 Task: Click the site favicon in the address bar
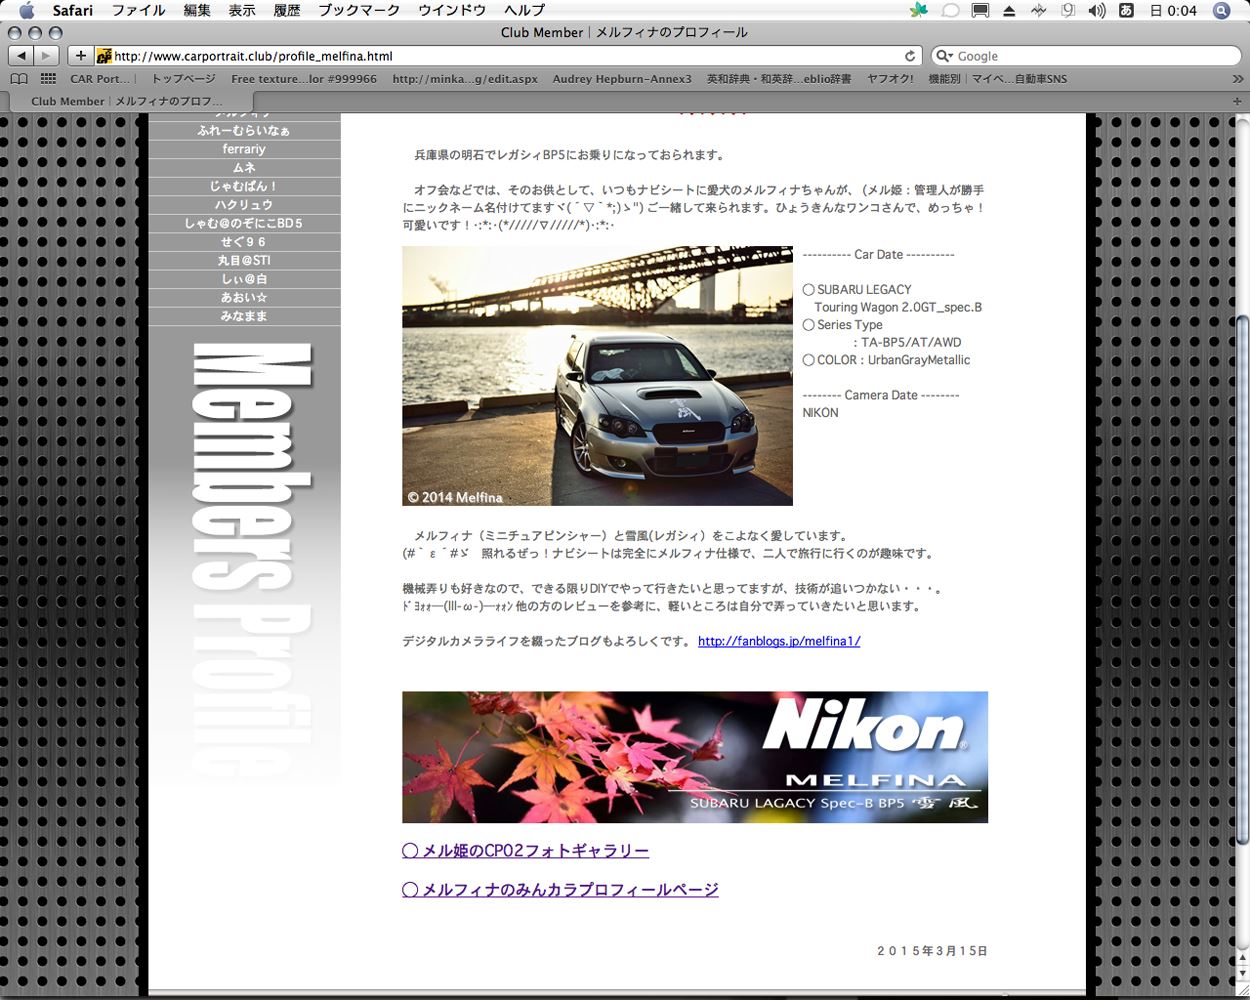[x=104, y=56]
